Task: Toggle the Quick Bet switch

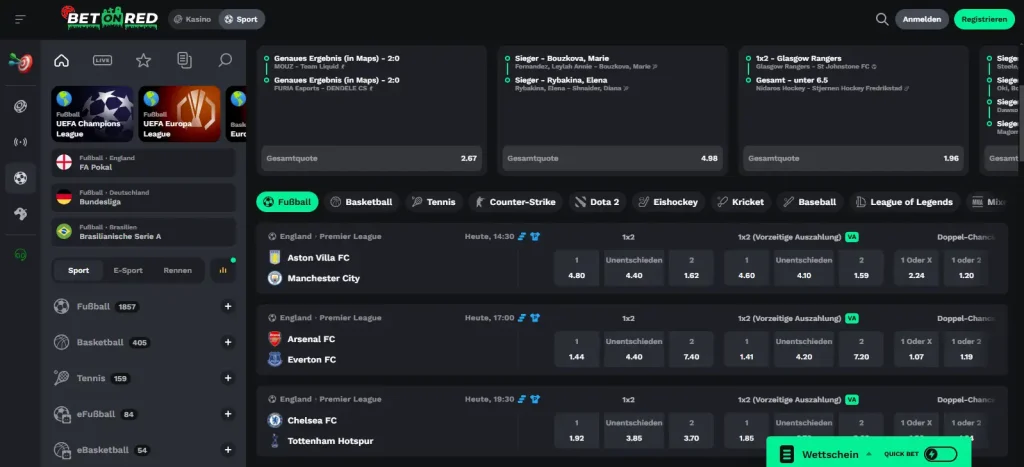Action: point(941,454)
